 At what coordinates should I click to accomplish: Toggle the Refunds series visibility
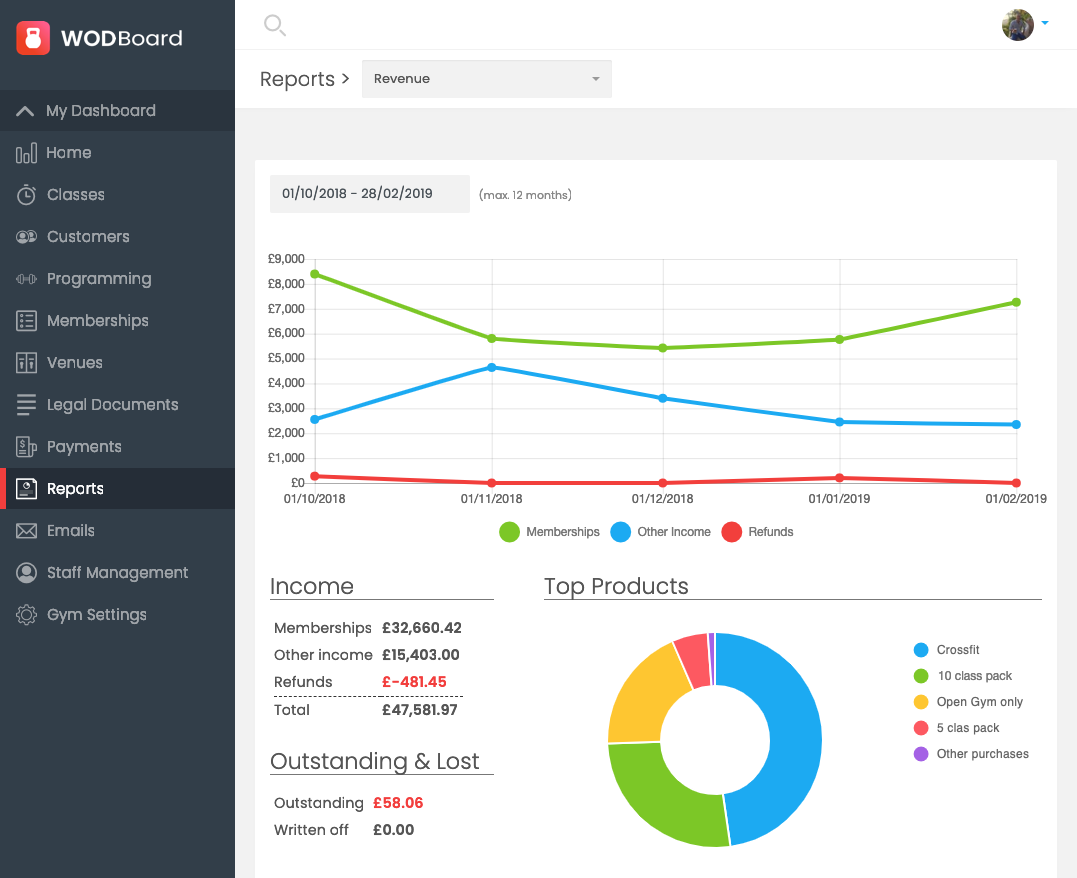[757, 531]
